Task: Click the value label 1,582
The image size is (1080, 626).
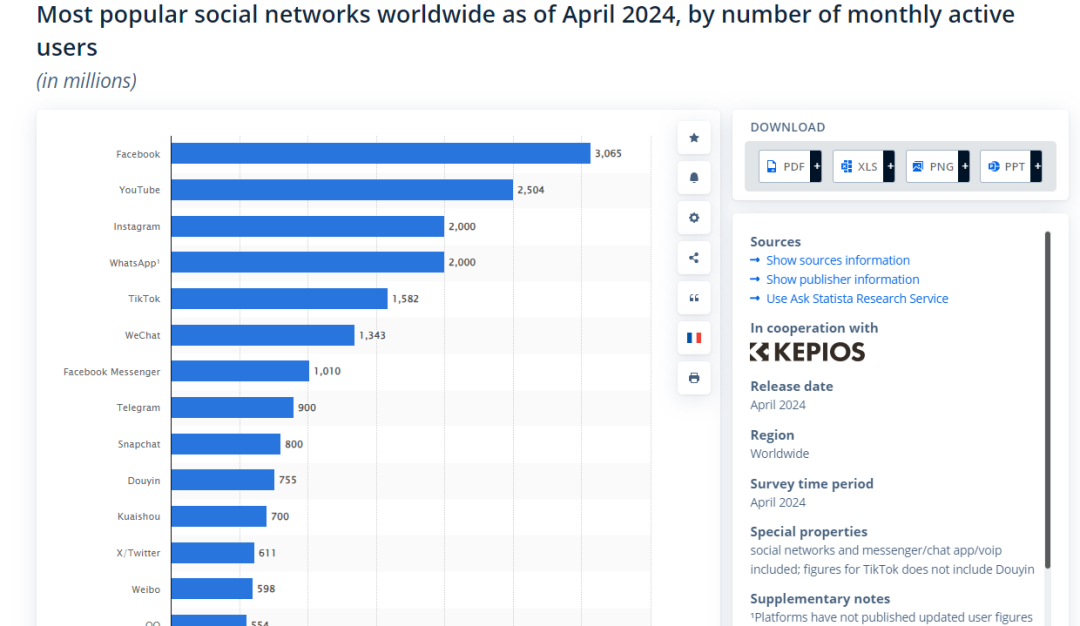Action: click(x=406, y=299)
